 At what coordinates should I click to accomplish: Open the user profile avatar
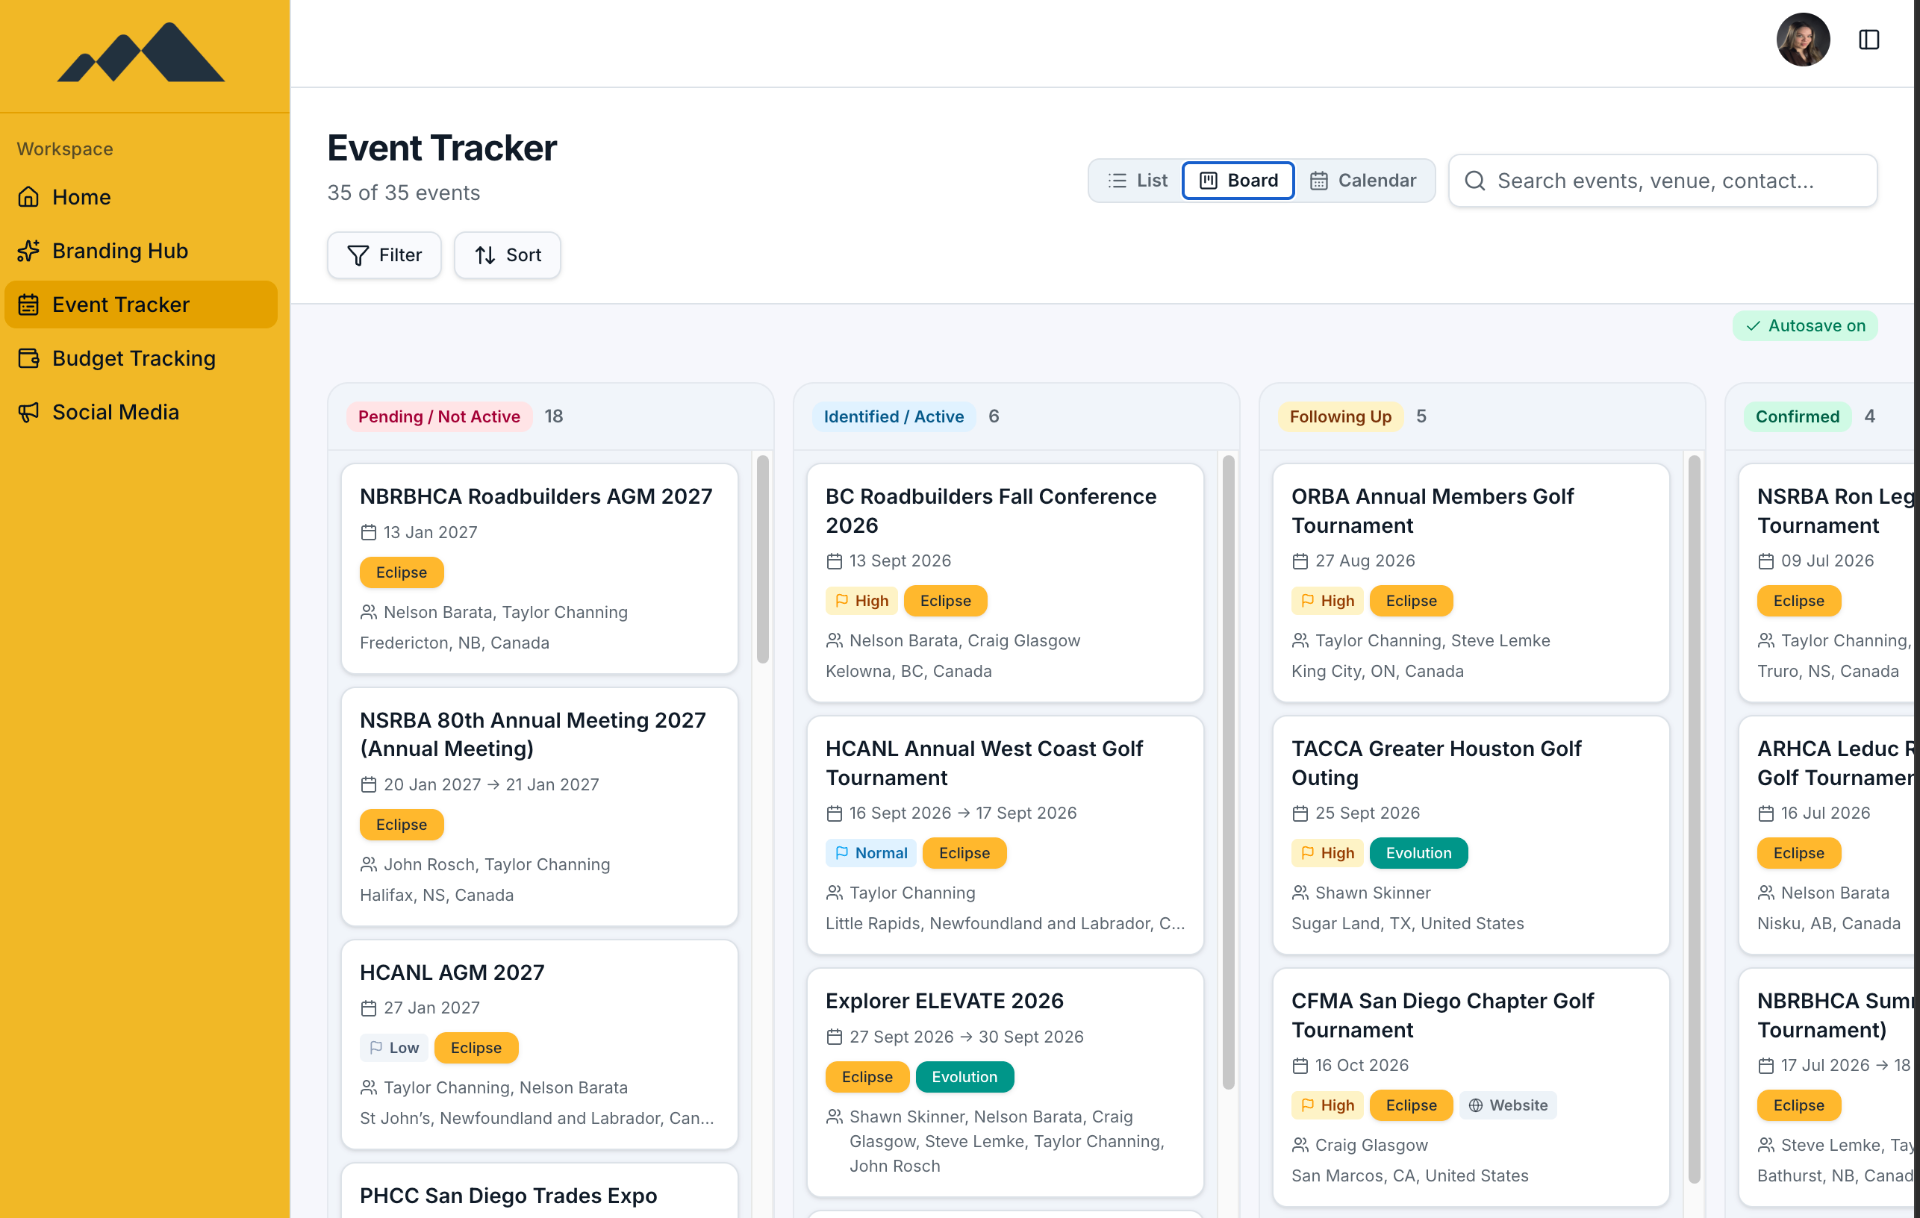point(1803,40)
